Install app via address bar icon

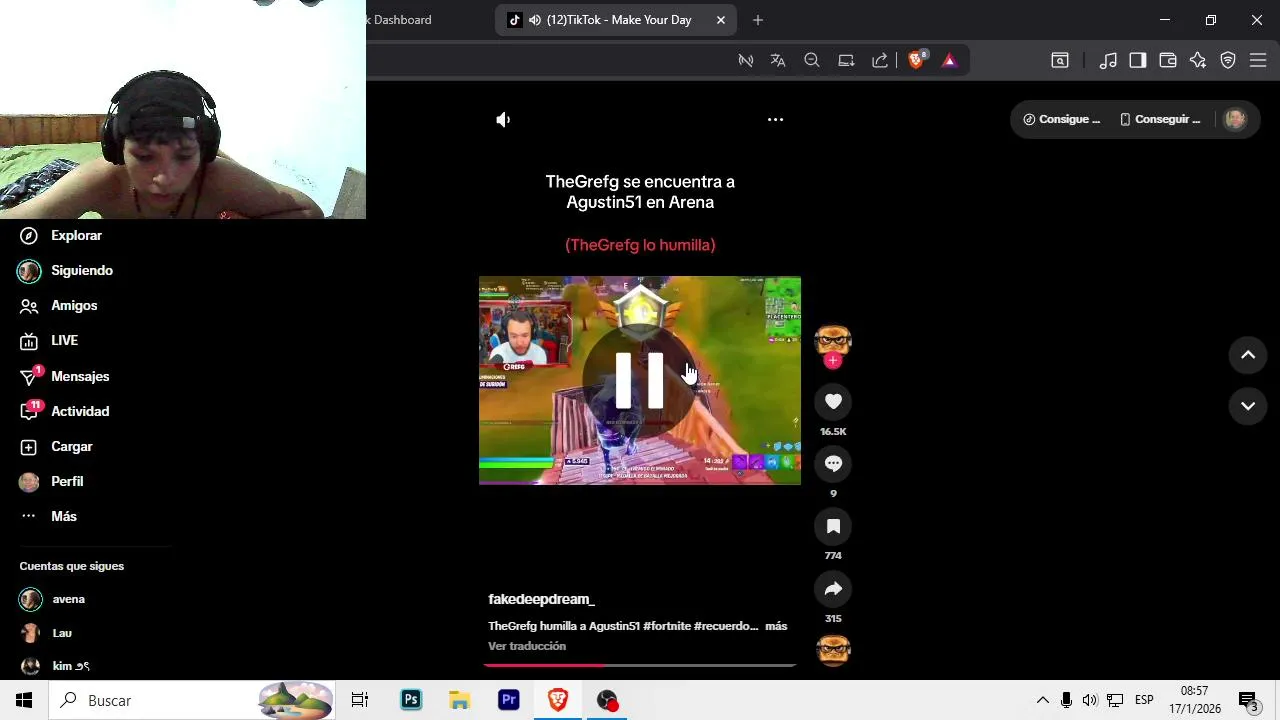tap(846, 61)
